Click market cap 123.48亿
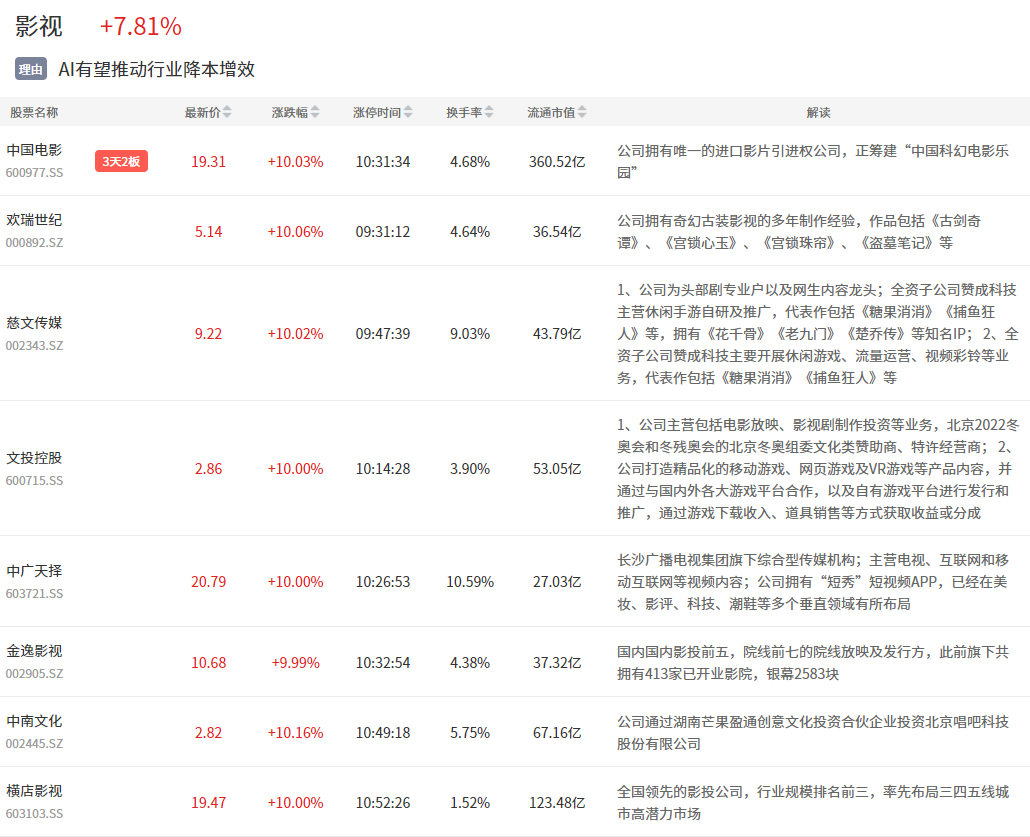The image size is (1030, 837). pos(557,803)
